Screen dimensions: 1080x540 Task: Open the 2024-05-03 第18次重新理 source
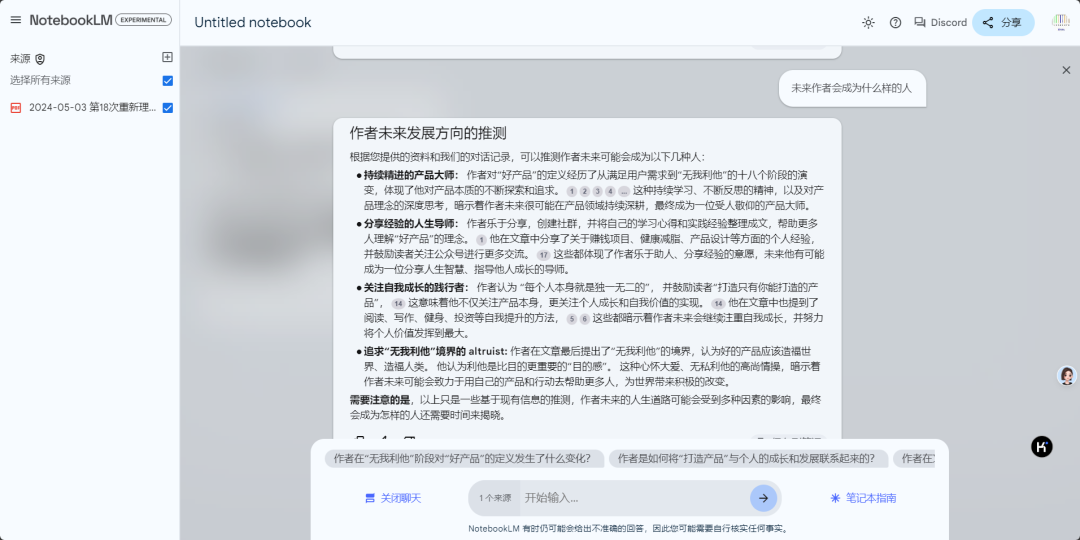click(x=92, y=108)
